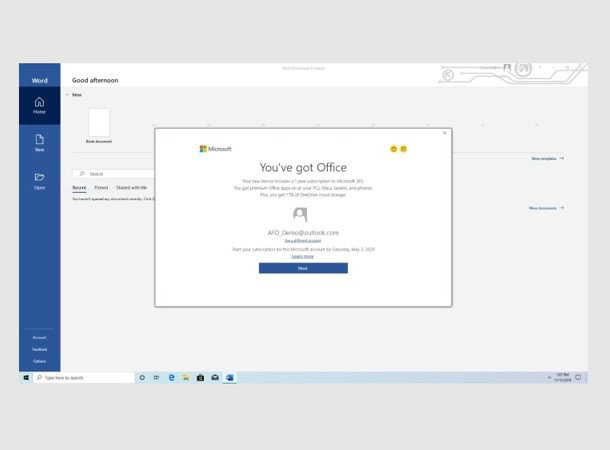610x450 pixels.
Task: Show hidden system tray icons
Action: click(x=549, y=377)
